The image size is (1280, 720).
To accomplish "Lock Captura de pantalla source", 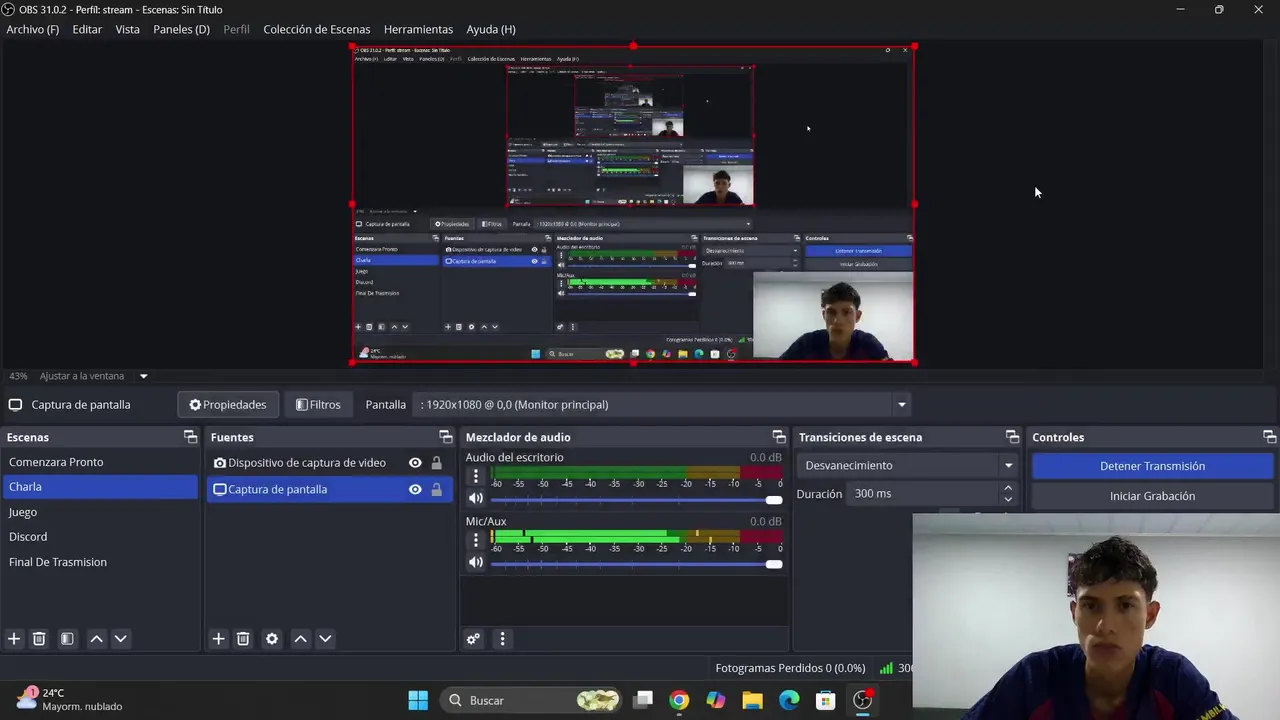I will tap(436, 489).
